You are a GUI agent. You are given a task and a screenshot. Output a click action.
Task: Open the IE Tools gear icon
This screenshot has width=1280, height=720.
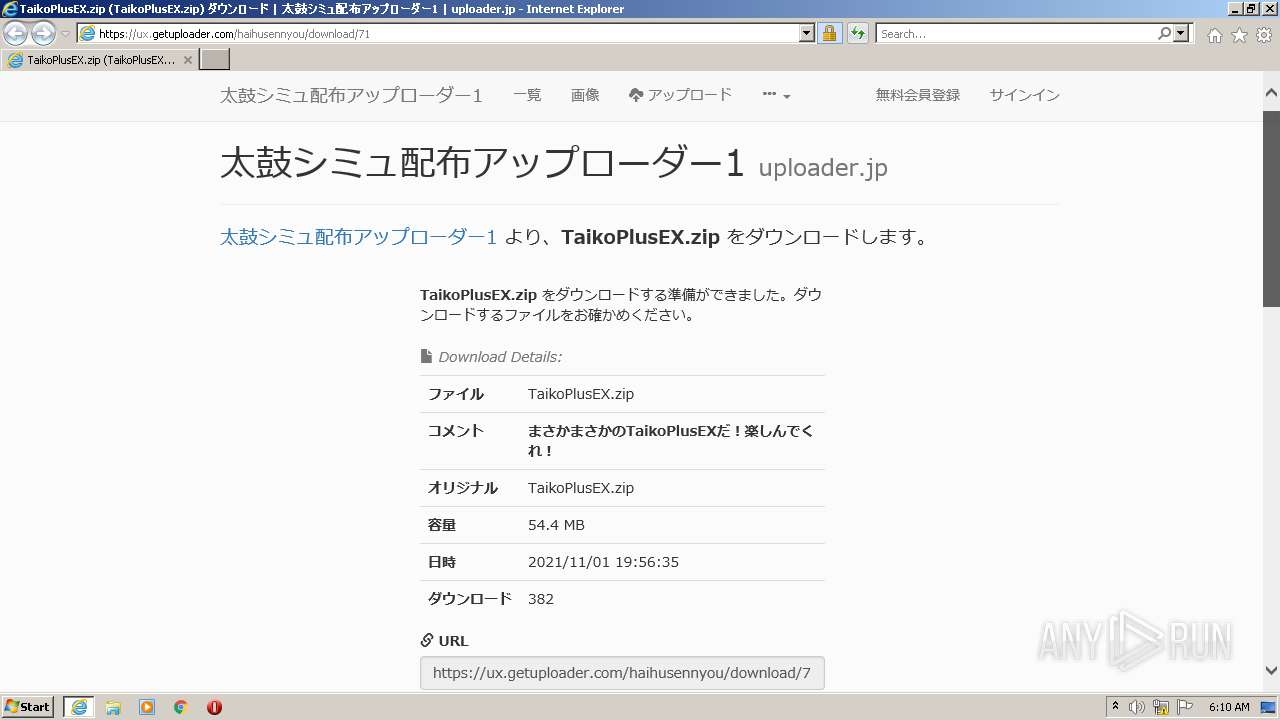tap(1264, 35)
